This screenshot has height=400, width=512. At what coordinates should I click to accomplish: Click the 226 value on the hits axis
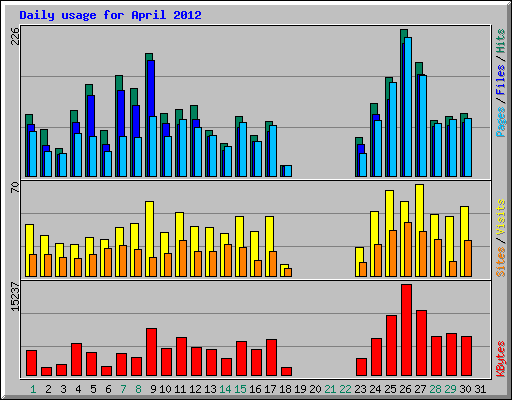(15, 36)
